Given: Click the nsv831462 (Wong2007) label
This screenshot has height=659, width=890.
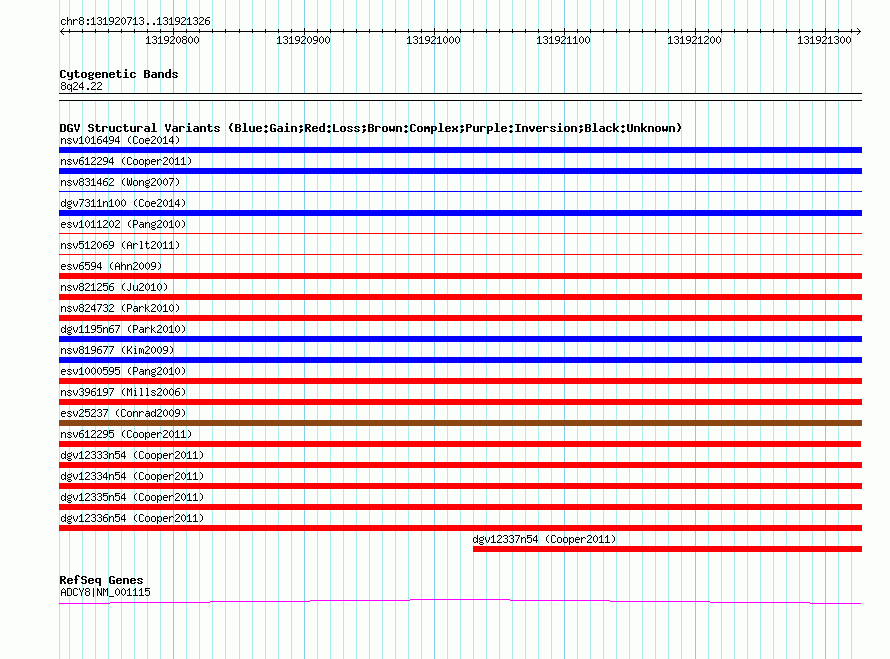Looking at the screenshot, I should pyautogui.click(x=120, y=182).
